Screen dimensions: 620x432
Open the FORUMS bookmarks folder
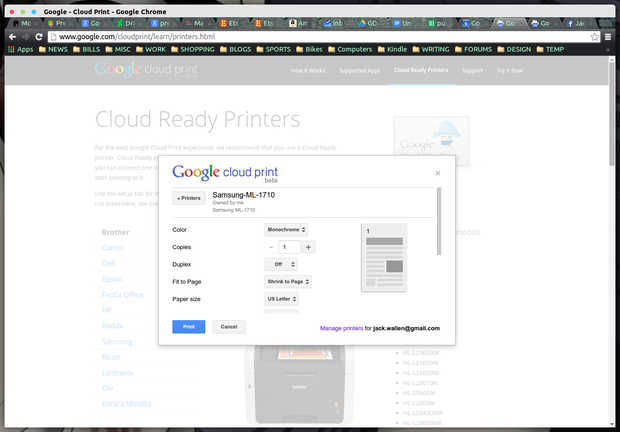[474, 49]
